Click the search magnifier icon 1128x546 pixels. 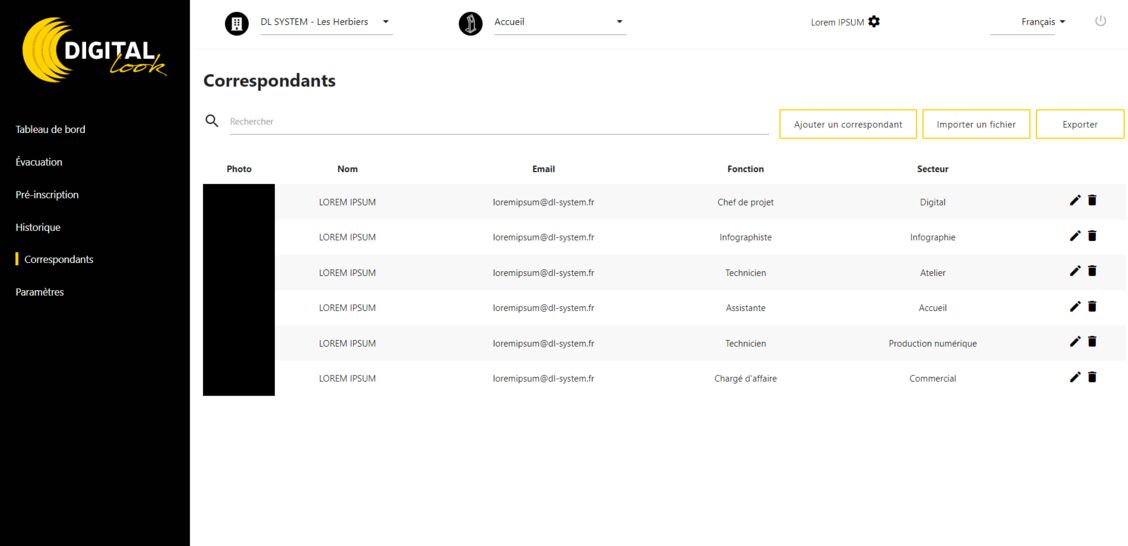point(212,121)
